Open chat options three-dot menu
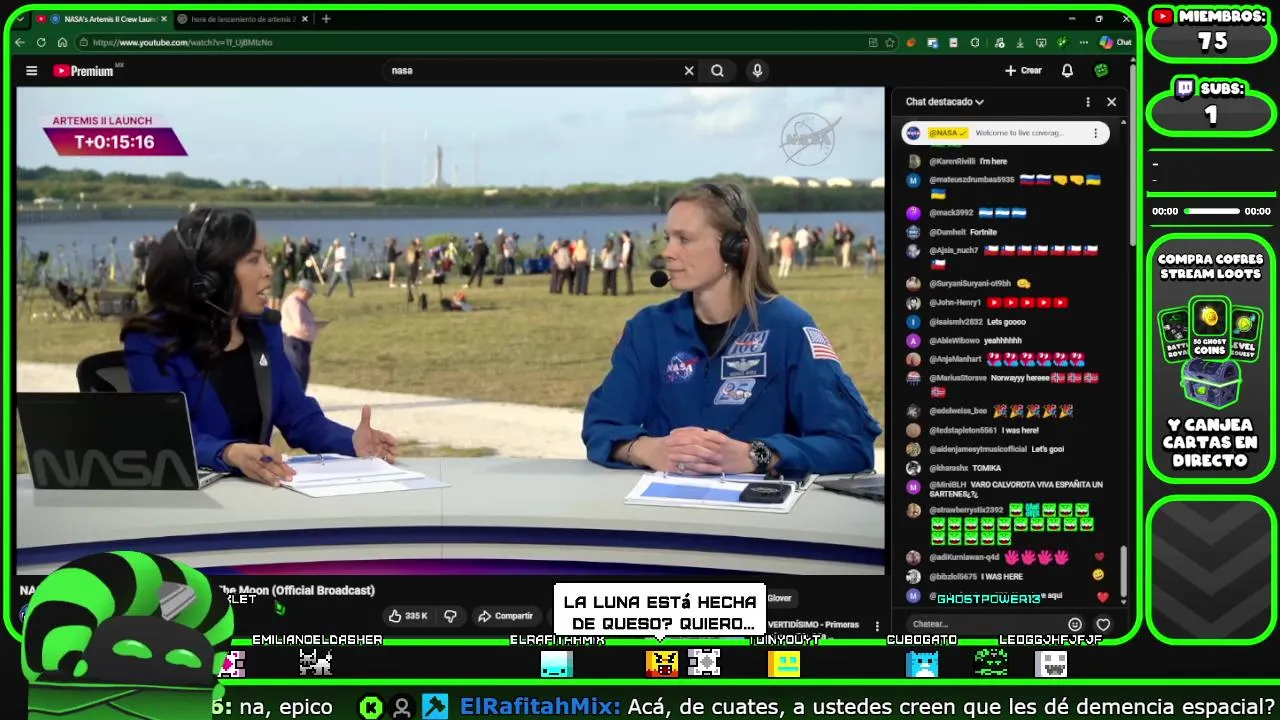The image size is (1280, 720). point(1088,102)
